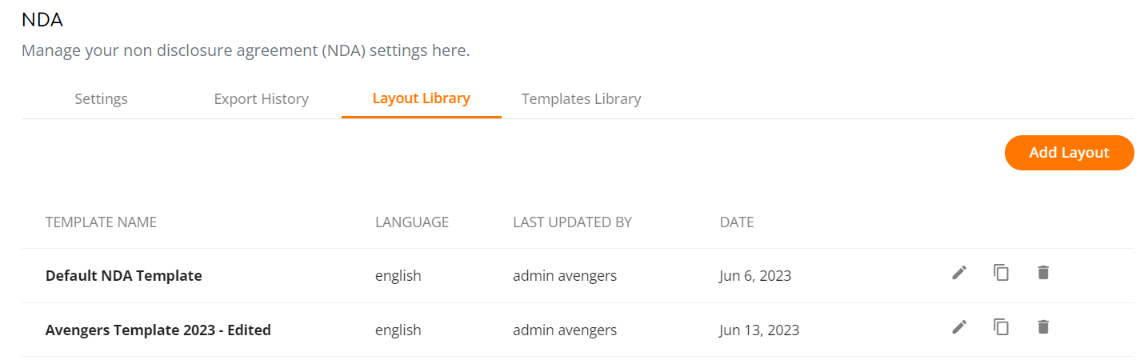
Task: Switch to the Settings tab
Action: [x=101, y=99]
